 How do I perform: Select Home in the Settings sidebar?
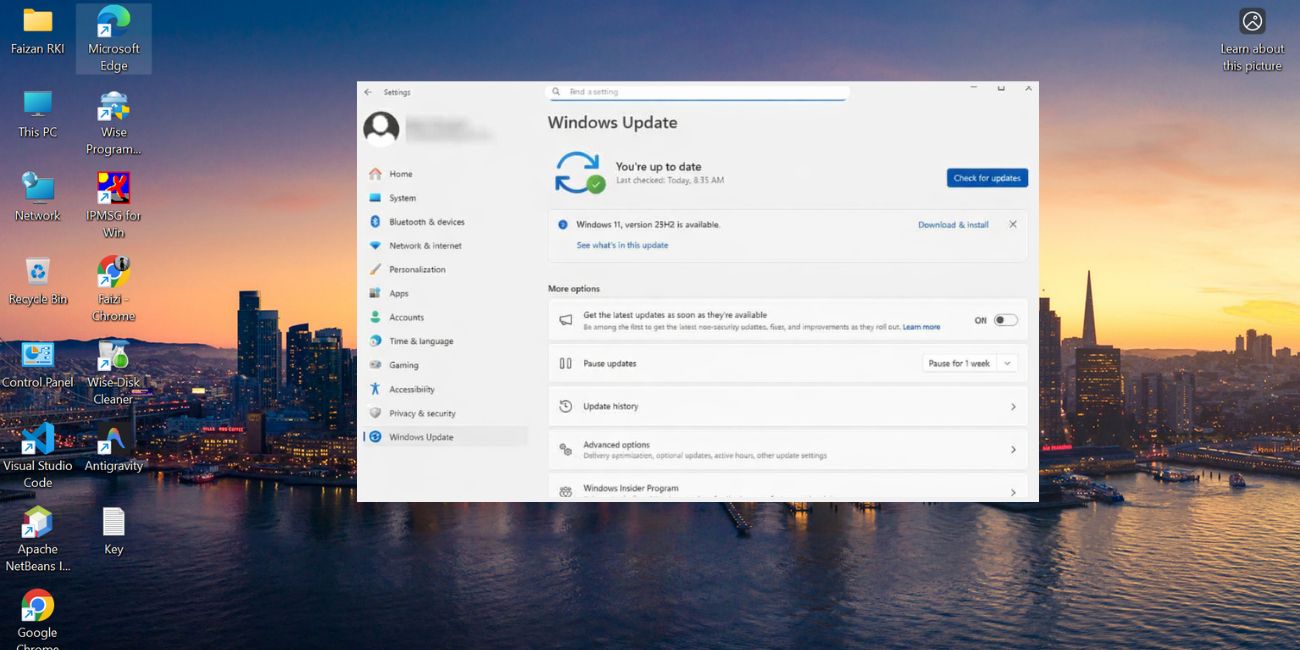tap(400, 173)
